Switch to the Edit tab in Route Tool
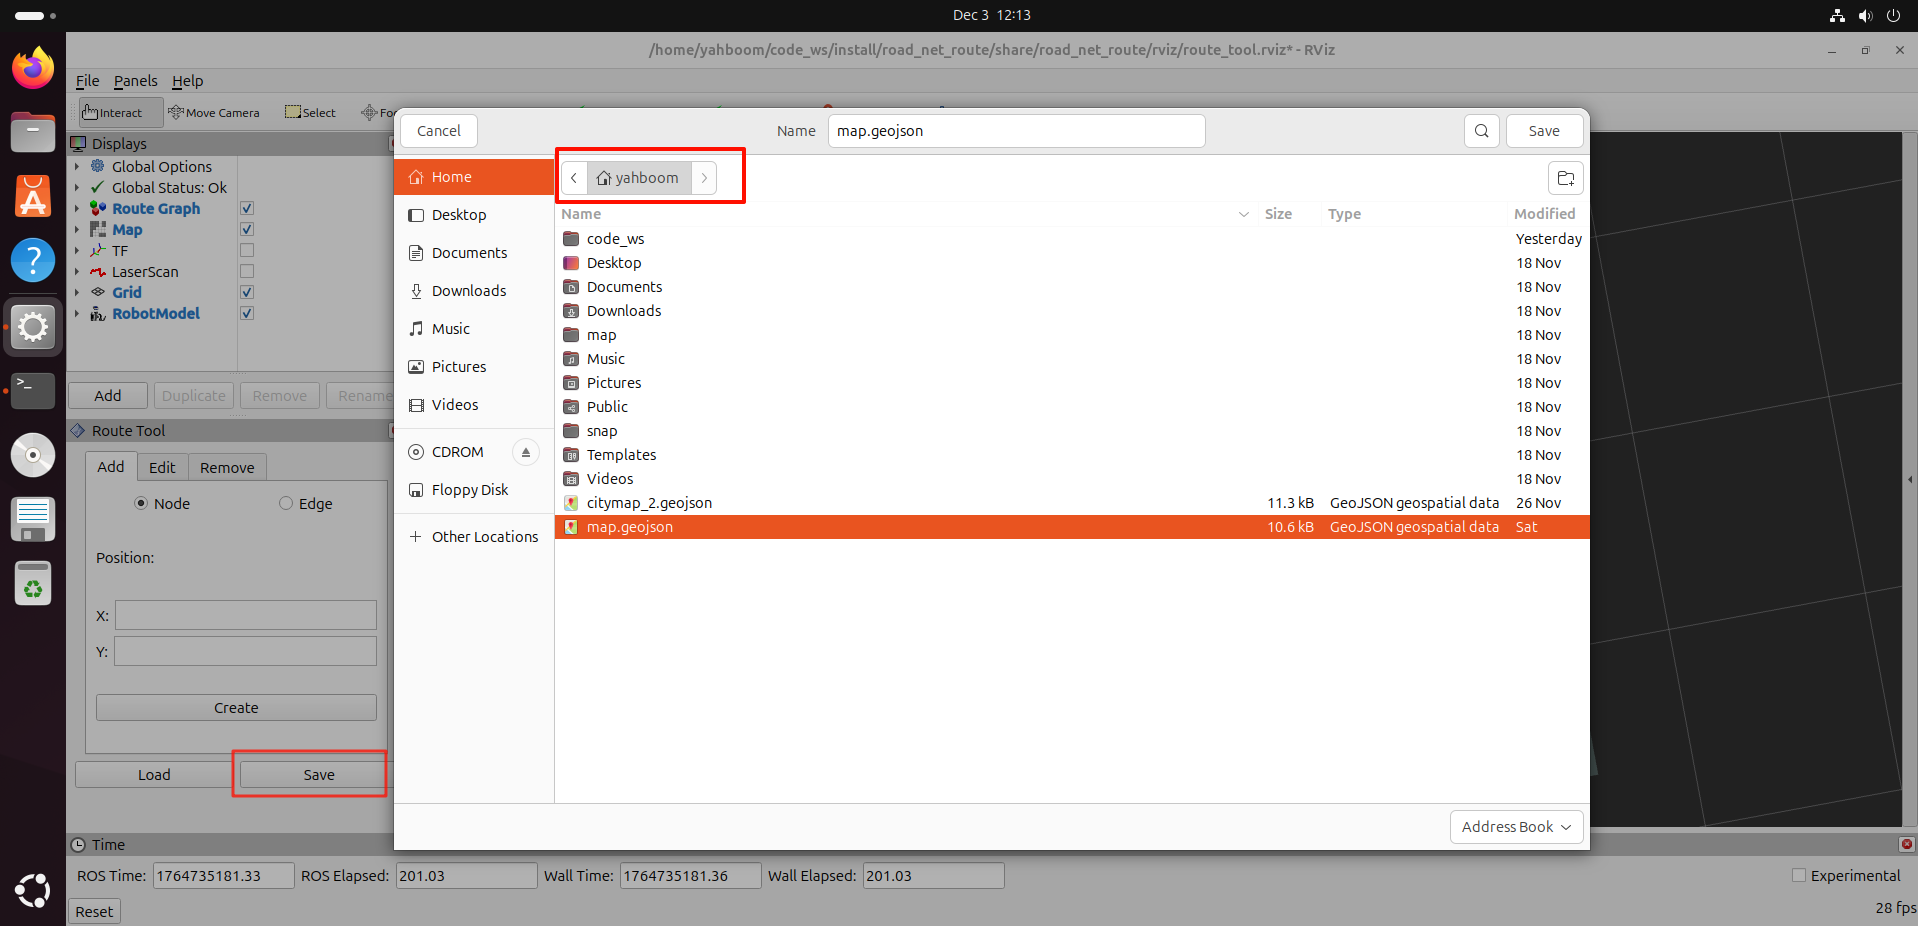 click(x=162, y=468)
